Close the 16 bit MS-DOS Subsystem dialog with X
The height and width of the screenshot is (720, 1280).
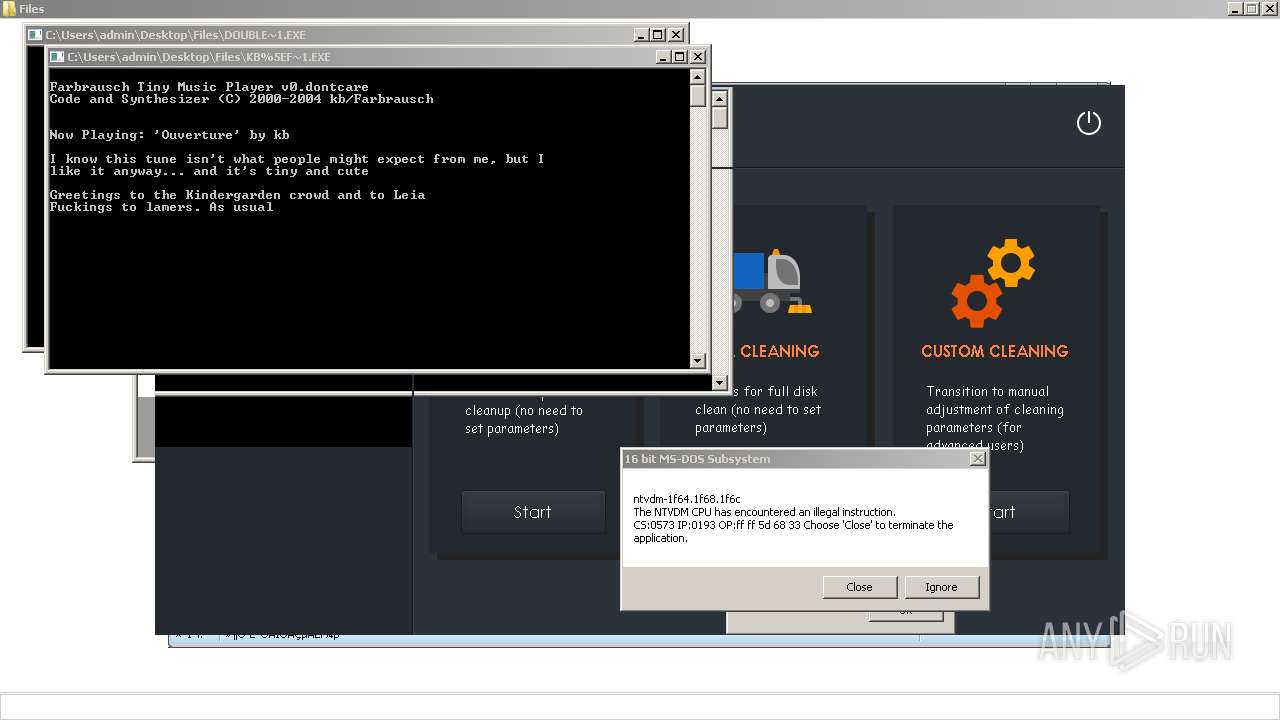click(x=977, y=459)
